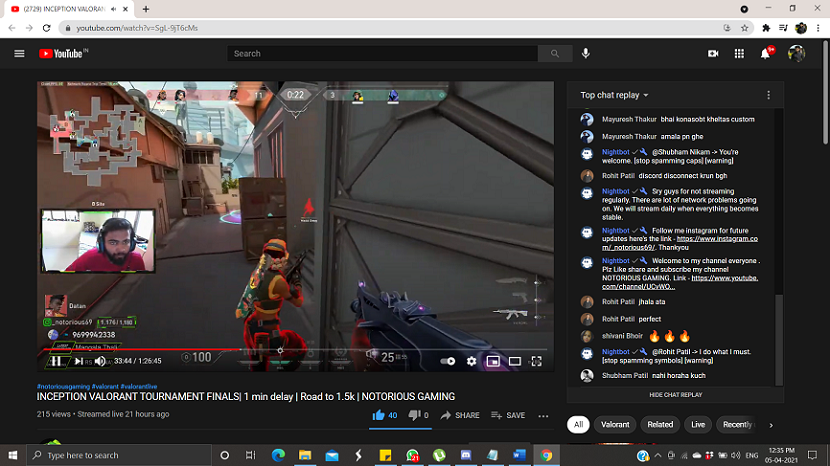Dislike the video with thumbs down
The width and height of the screenshot is (830, 466).
[413, 415]
